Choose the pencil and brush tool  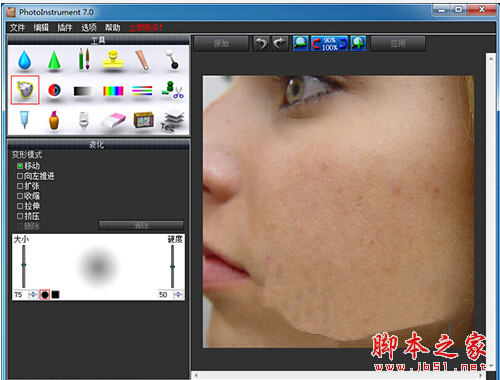point(84,59)
